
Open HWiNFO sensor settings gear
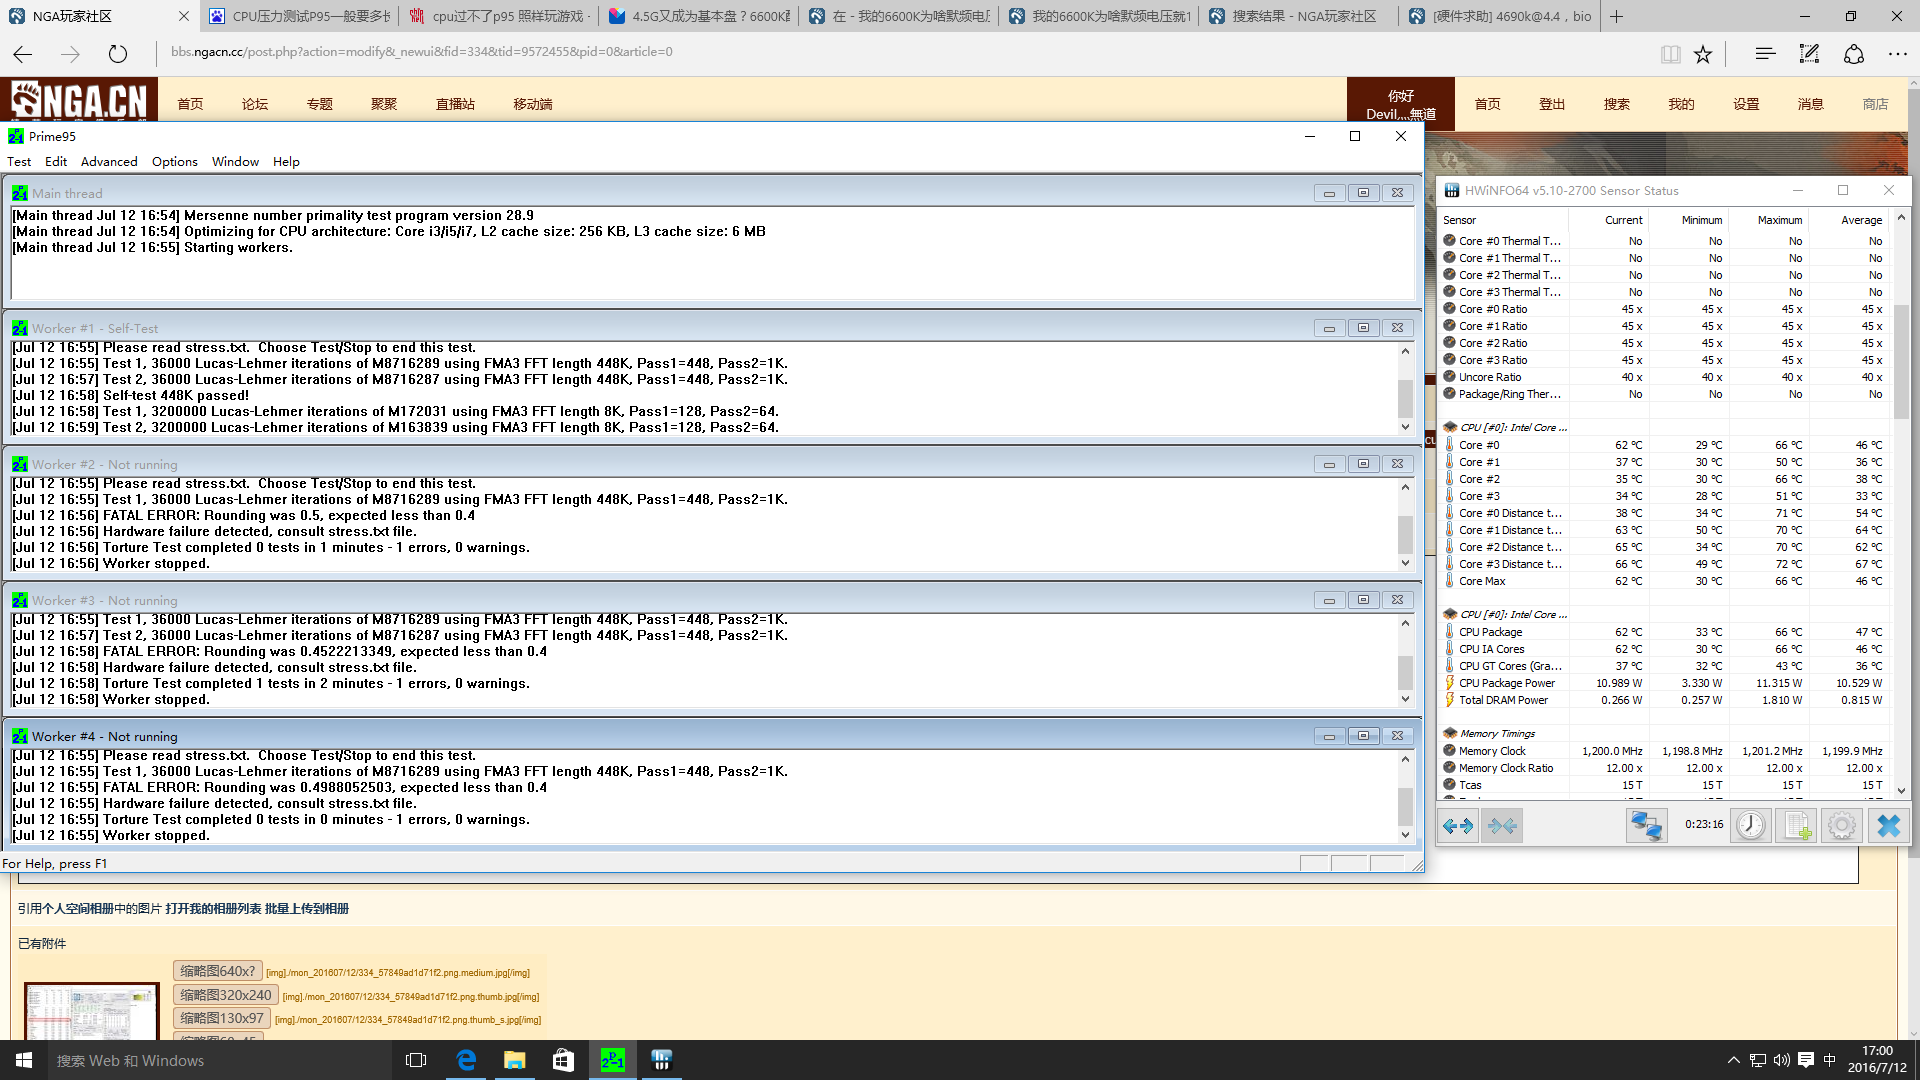[1842, 826]
